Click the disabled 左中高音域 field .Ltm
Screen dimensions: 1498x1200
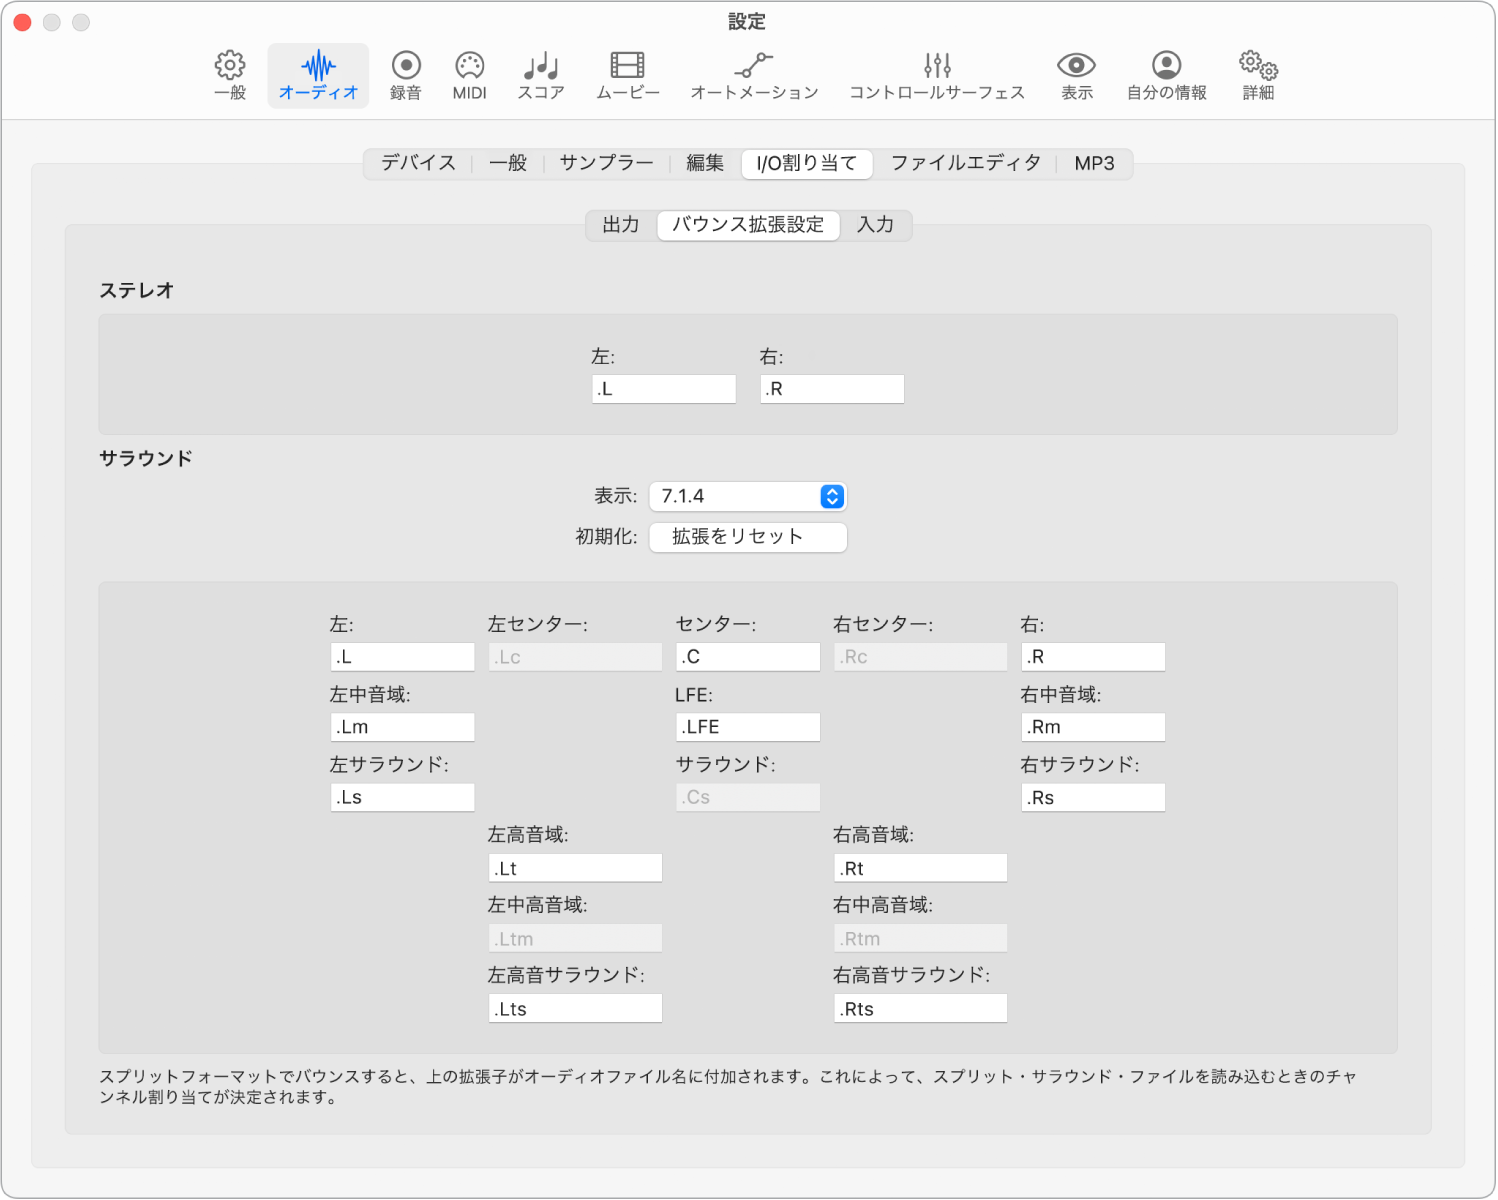click(575, 938)
